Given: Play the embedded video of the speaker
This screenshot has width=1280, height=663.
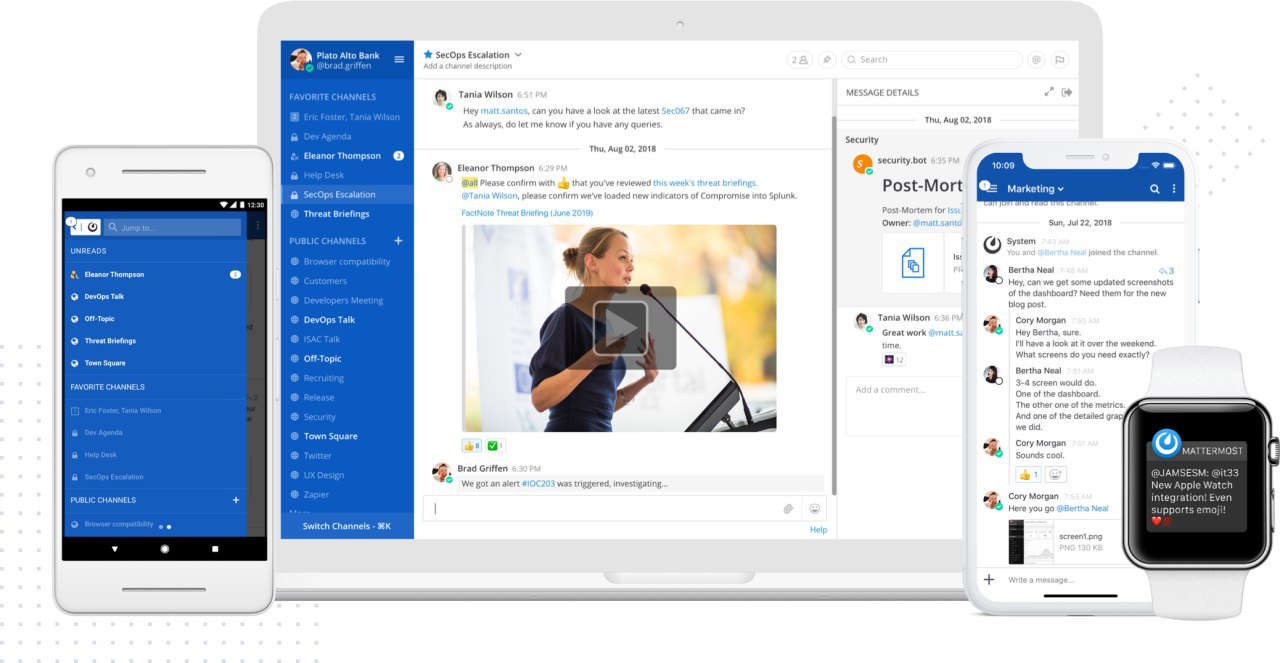Looking at the screenshot, I should pos(620,328).
